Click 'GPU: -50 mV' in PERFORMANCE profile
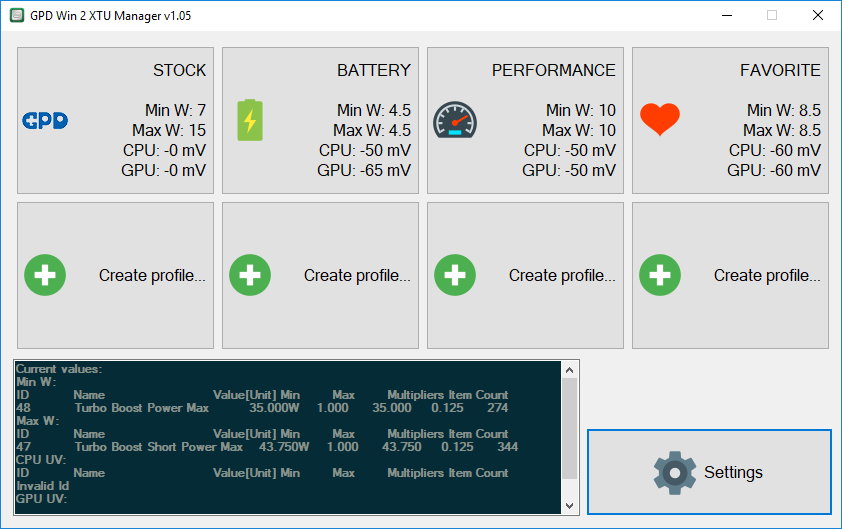Image resolution: width=842 pixels, height=529 pixels. click(x=569, y=170)
